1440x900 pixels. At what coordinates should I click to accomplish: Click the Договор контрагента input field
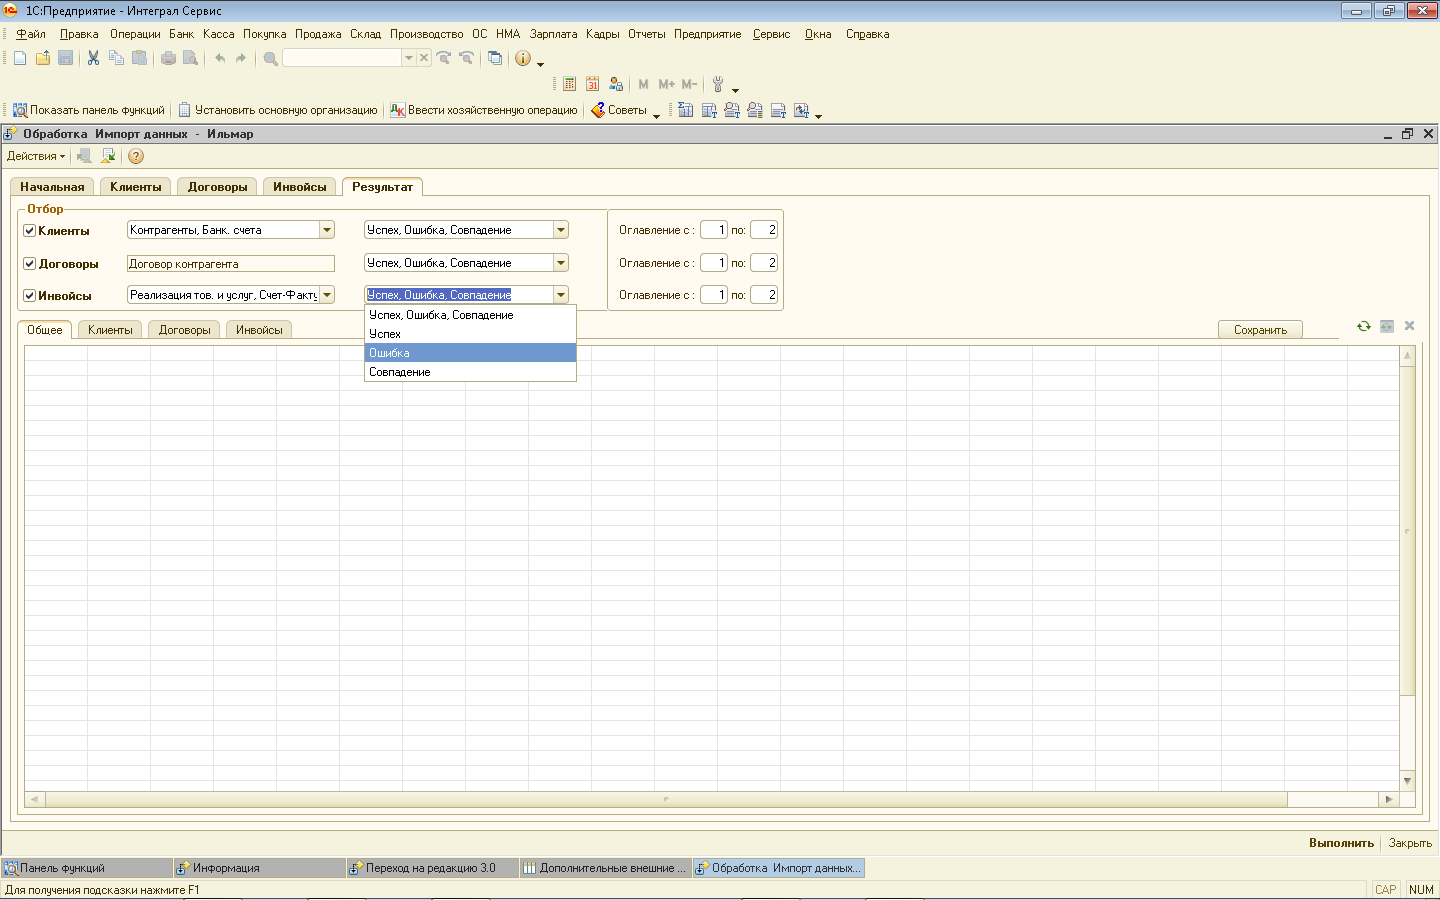click(230, 264)
